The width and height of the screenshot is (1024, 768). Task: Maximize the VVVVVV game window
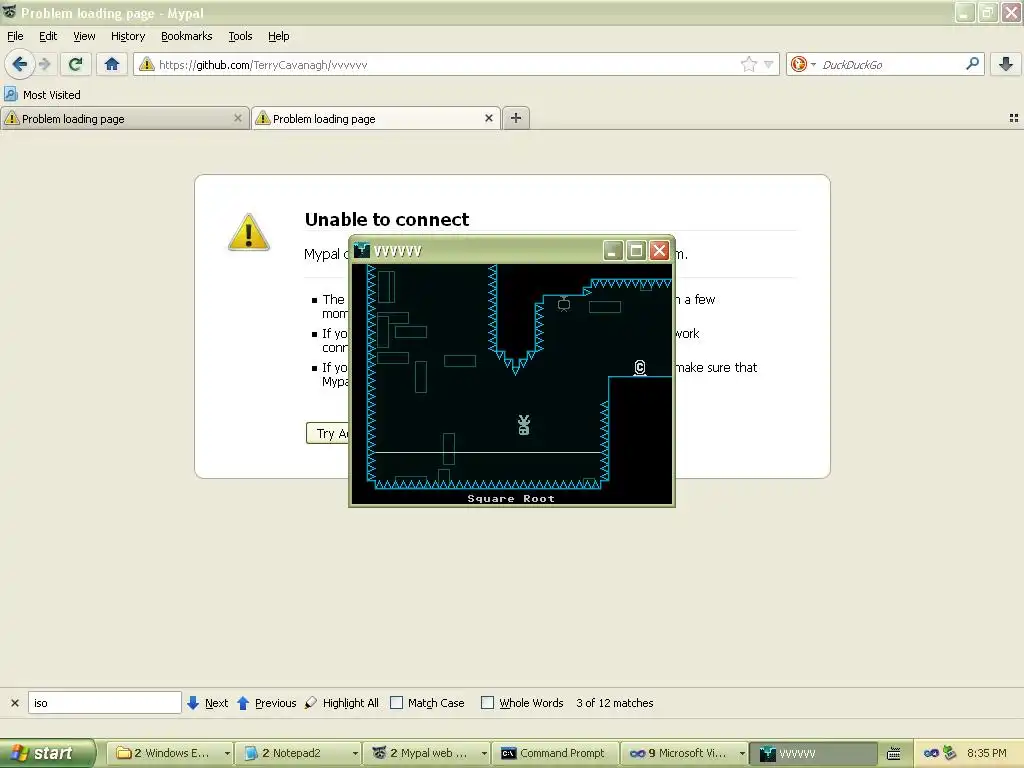click(x=636, y=250)
